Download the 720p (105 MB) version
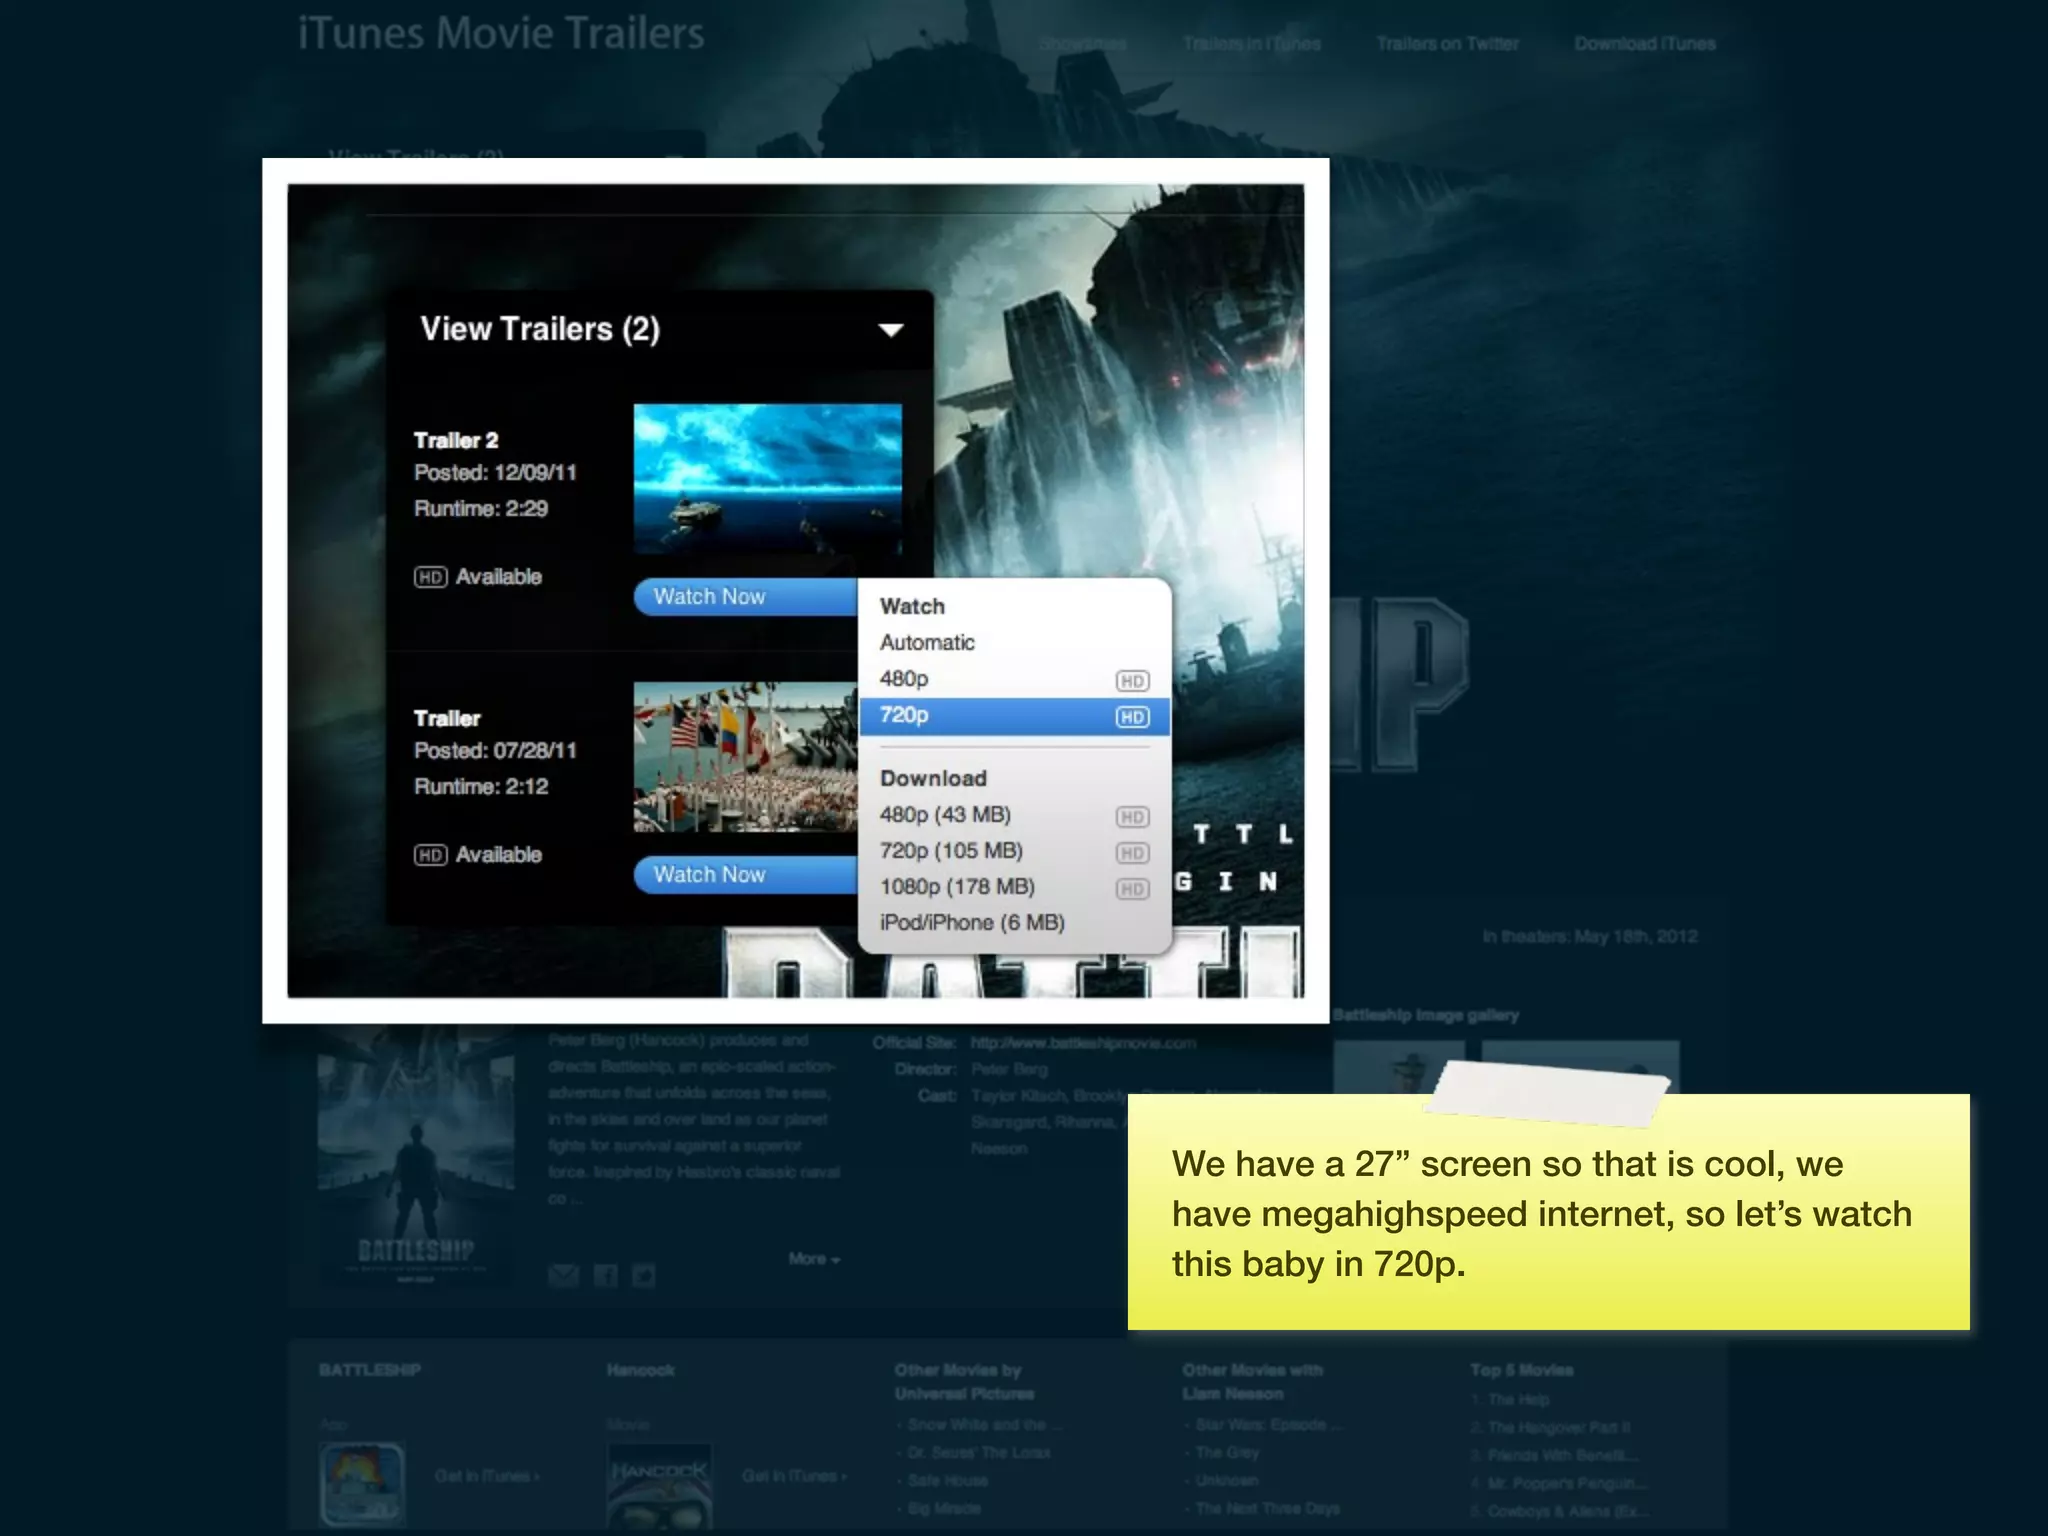 tap(1014, 851)
